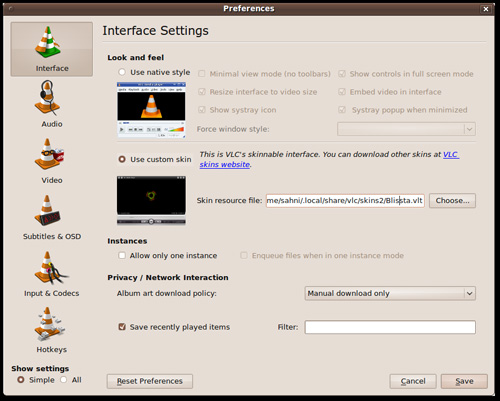
Task: Click the Show settings label
Action: (40, 369)
